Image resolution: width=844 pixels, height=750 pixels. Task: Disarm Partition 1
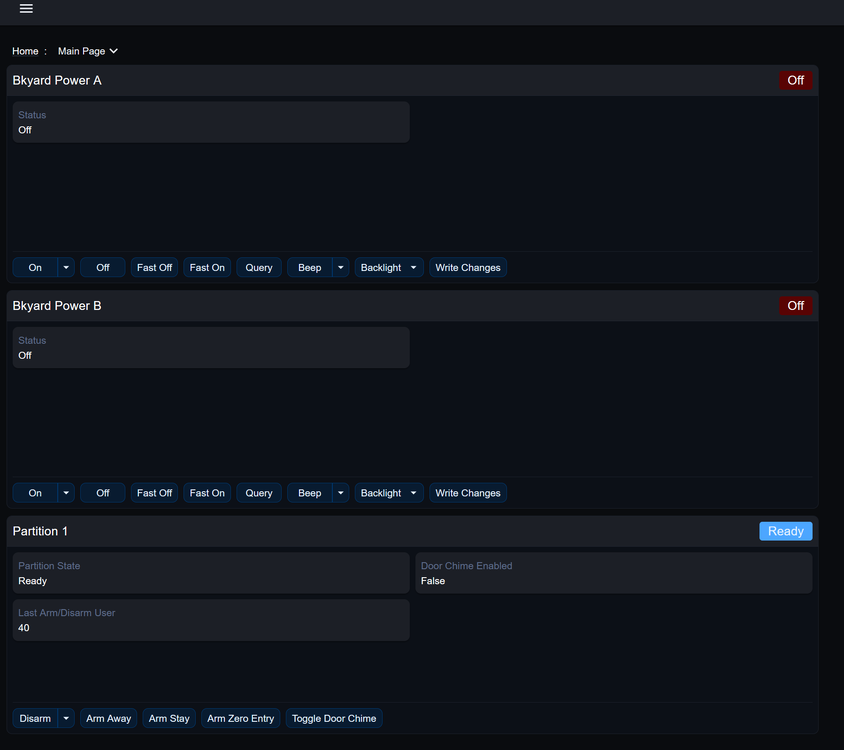tap(35, 718)
